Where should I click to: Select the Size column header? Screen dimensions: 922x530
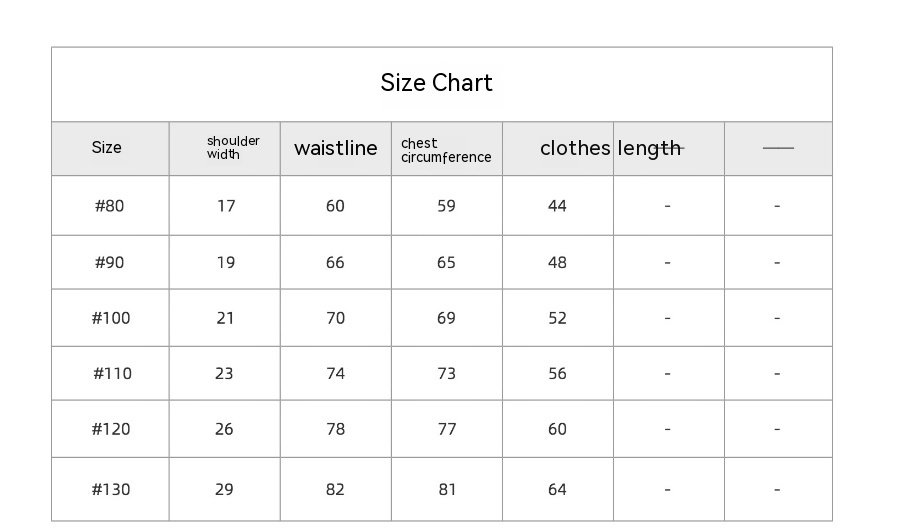107,148
